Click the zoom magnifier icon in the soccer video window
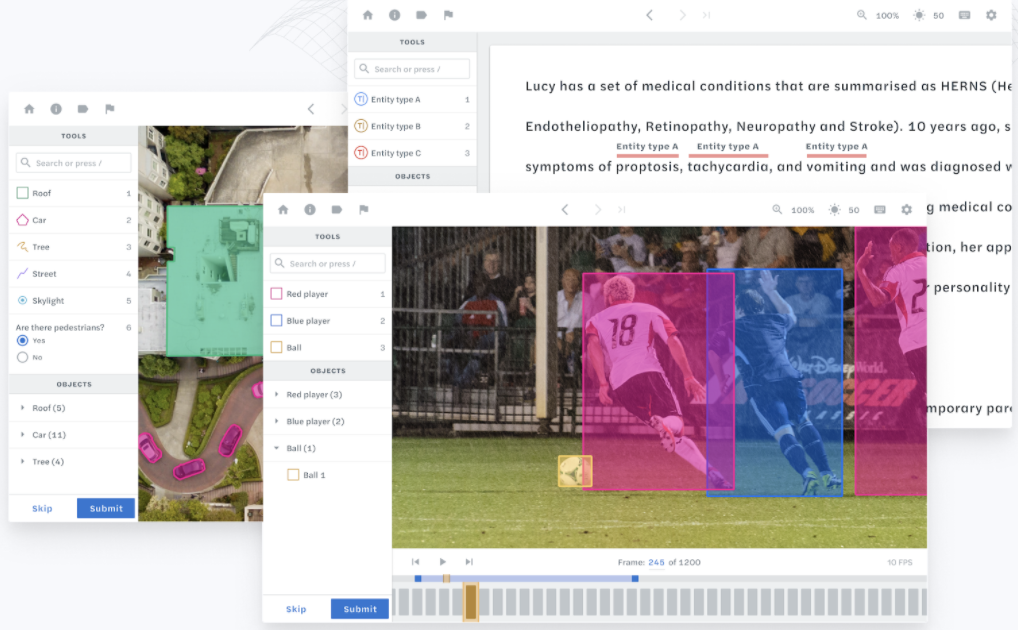Image resolution: width=1018 pixels, height=630 pixels. tap(777, 210)
